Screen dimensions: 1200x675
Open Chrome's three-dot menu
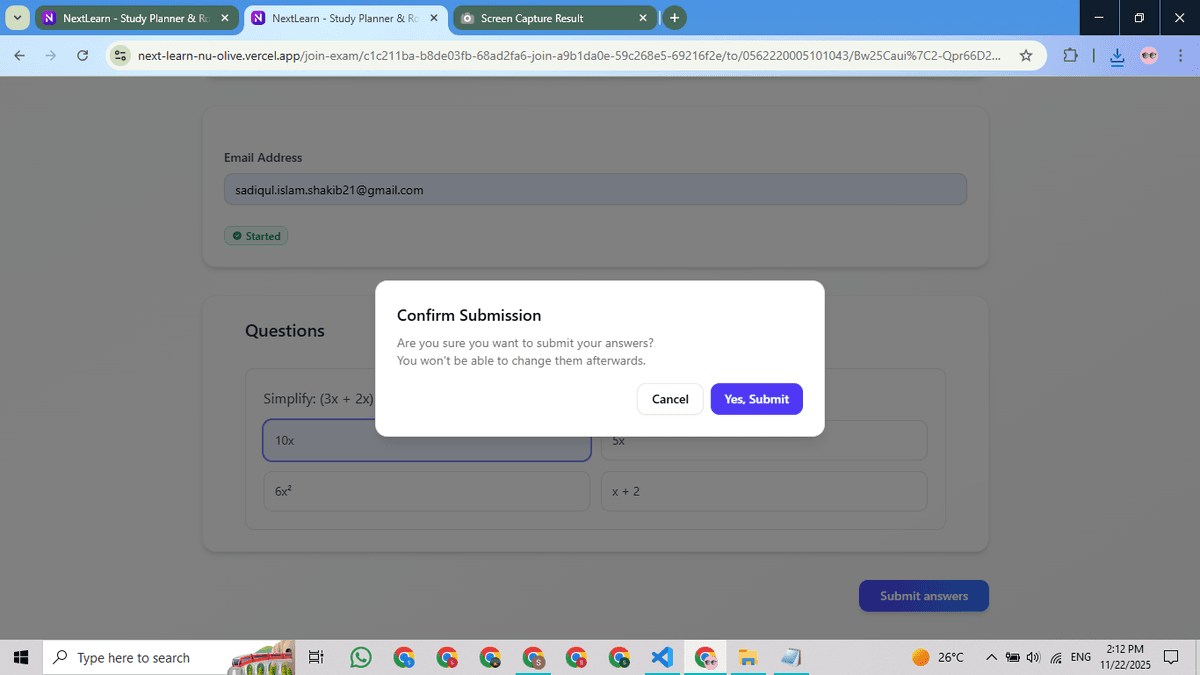[1181, 56]
